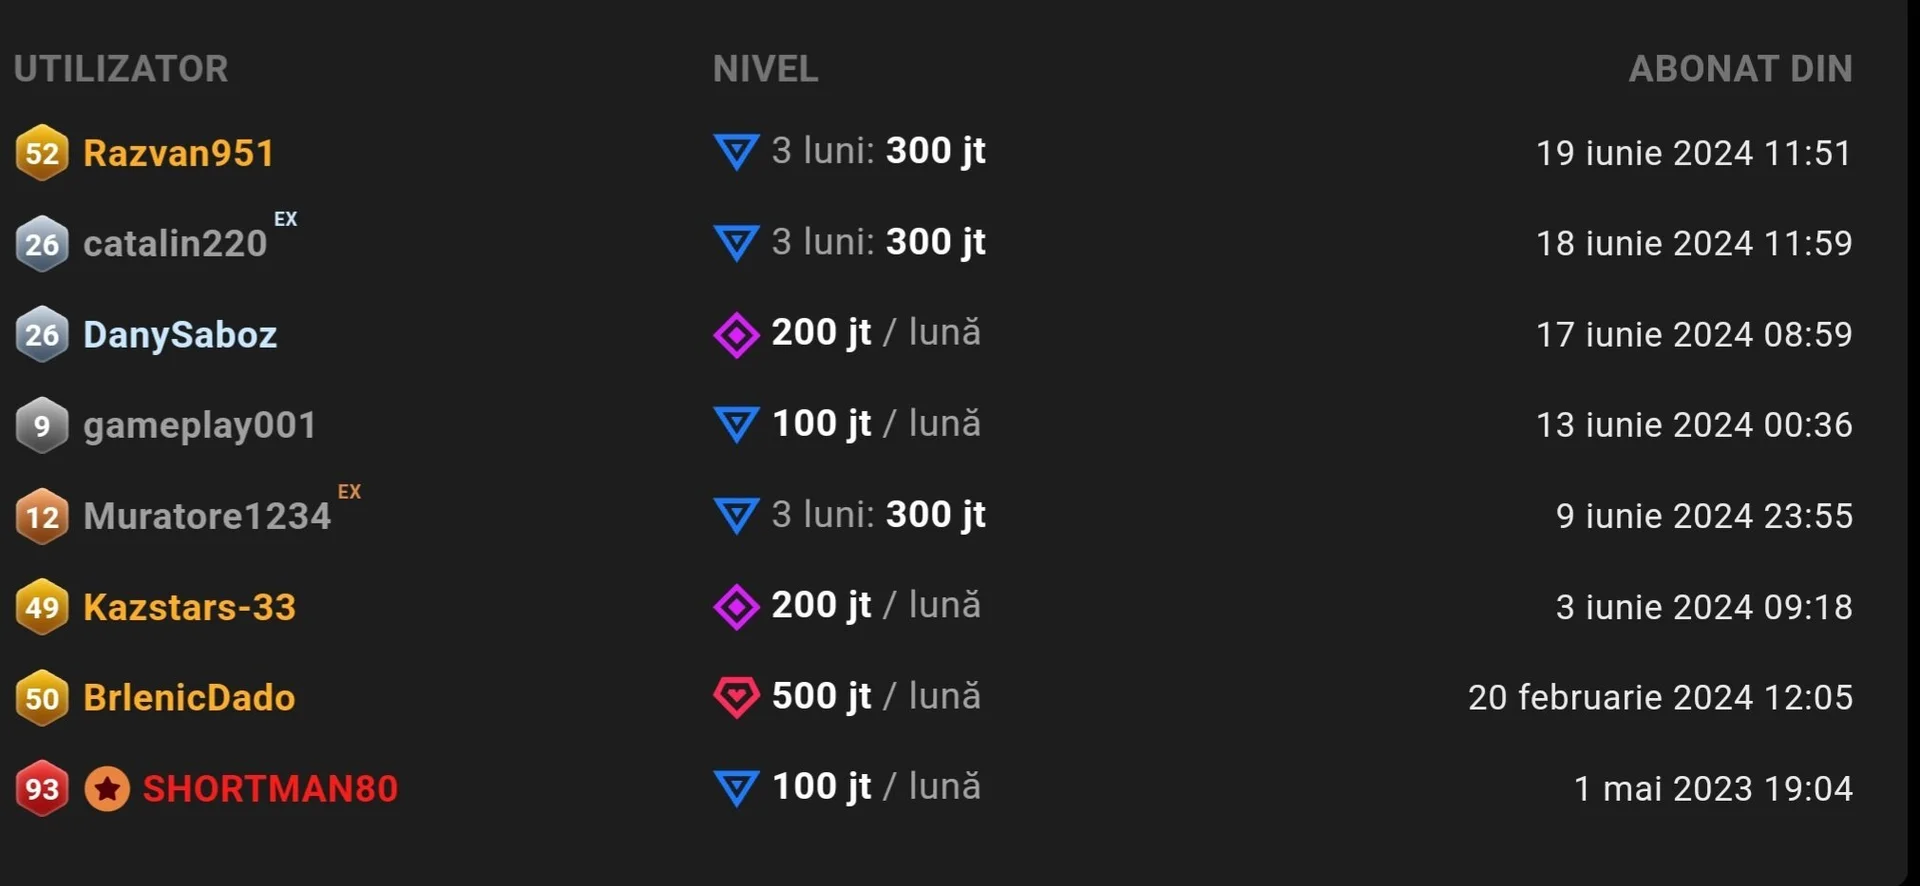Click the level 9 badge beside gameplay001
This screenshot has width=1920, height=886.
coord(42,426)
